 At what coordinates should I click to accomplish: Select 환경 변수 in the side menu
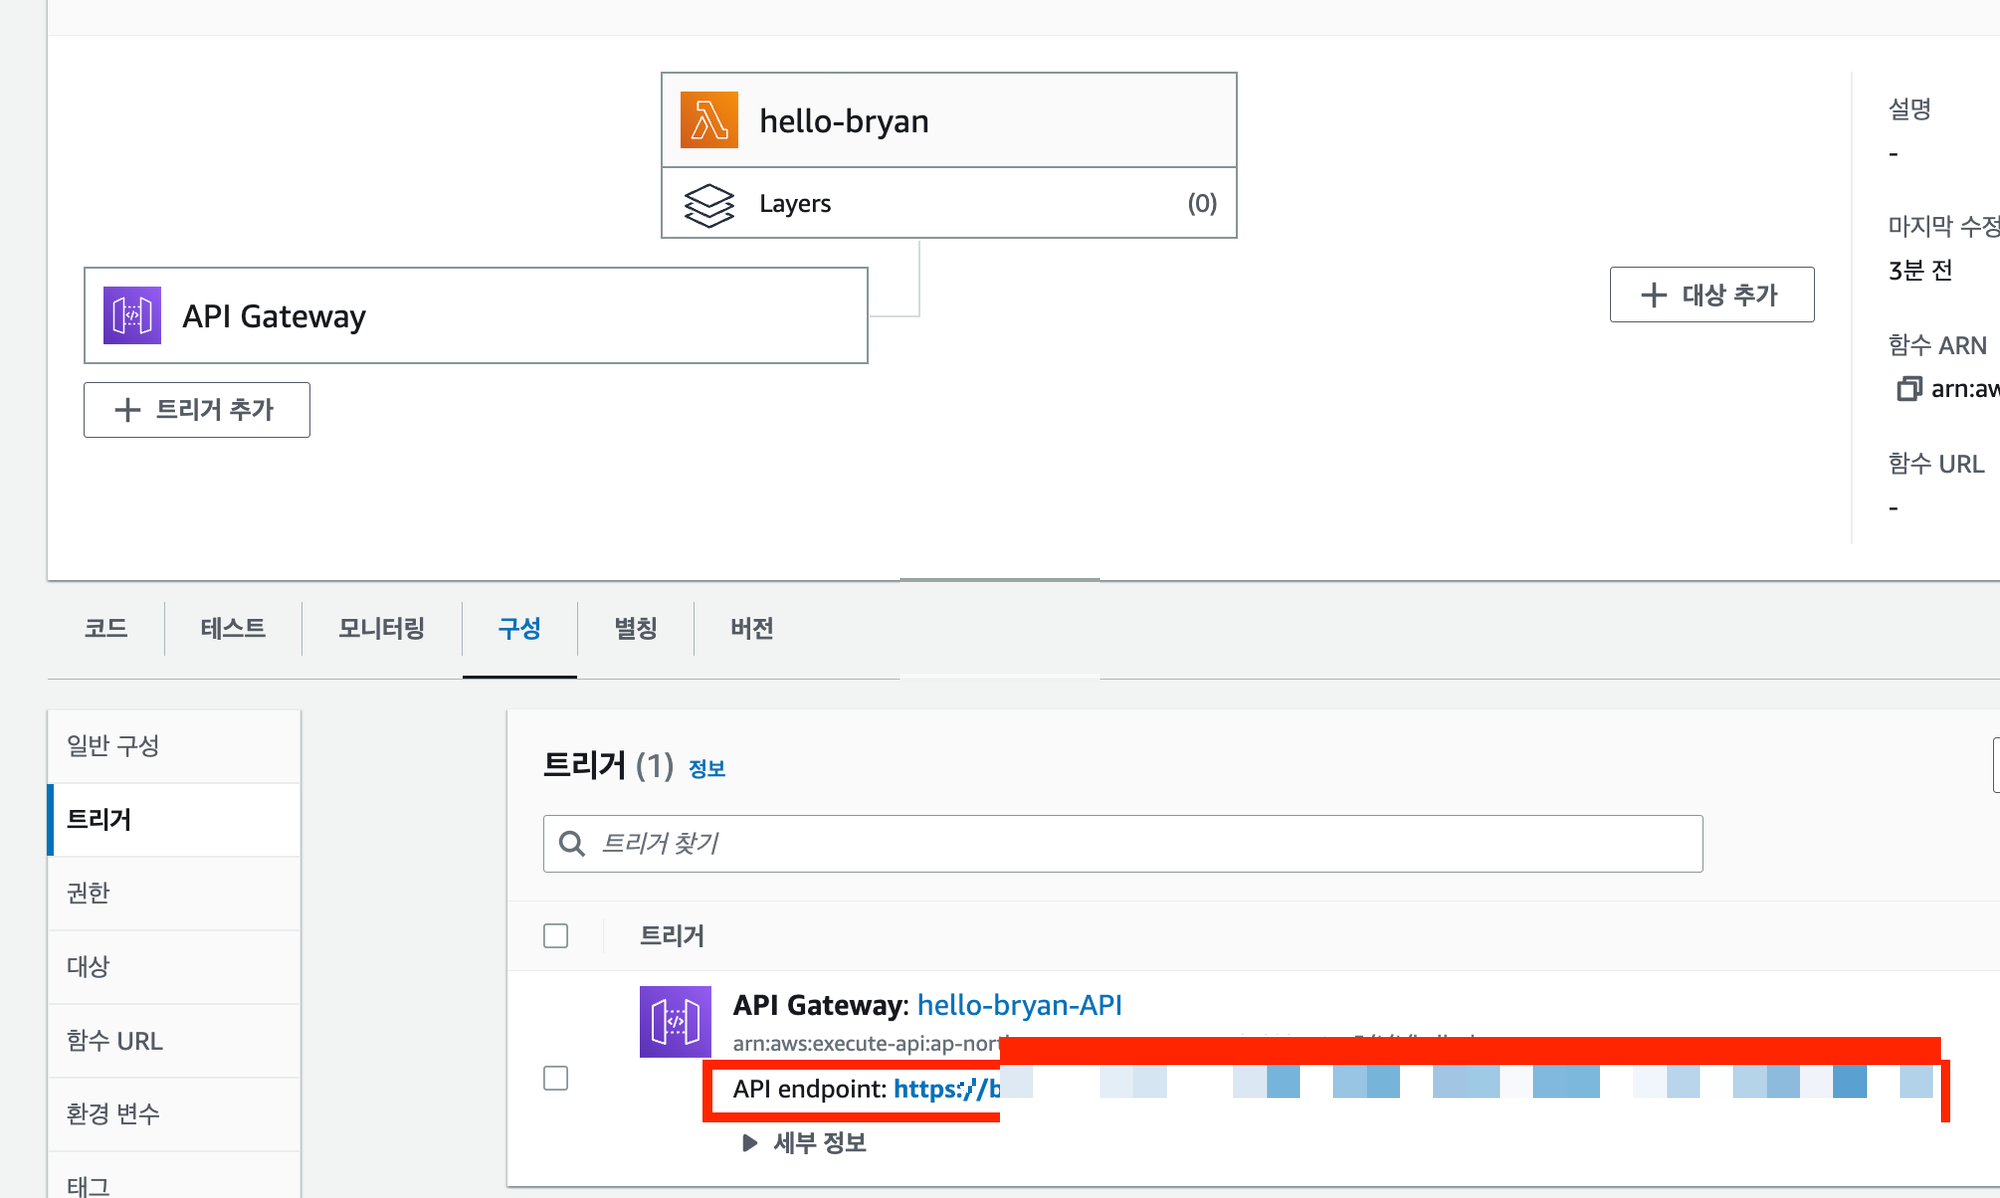[113, 1114]
